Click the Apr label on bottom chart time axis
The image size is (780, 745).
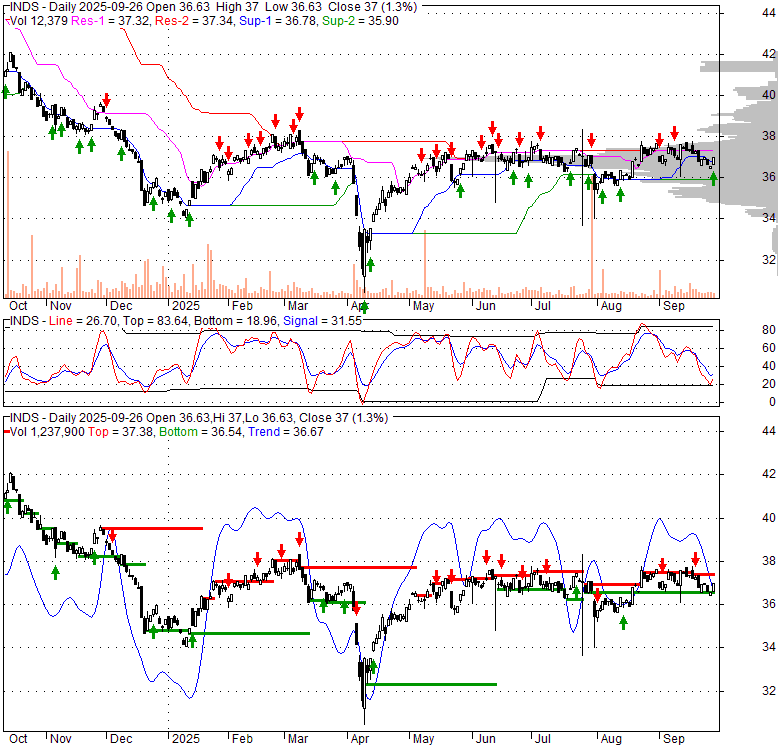(x=360, y=739)
